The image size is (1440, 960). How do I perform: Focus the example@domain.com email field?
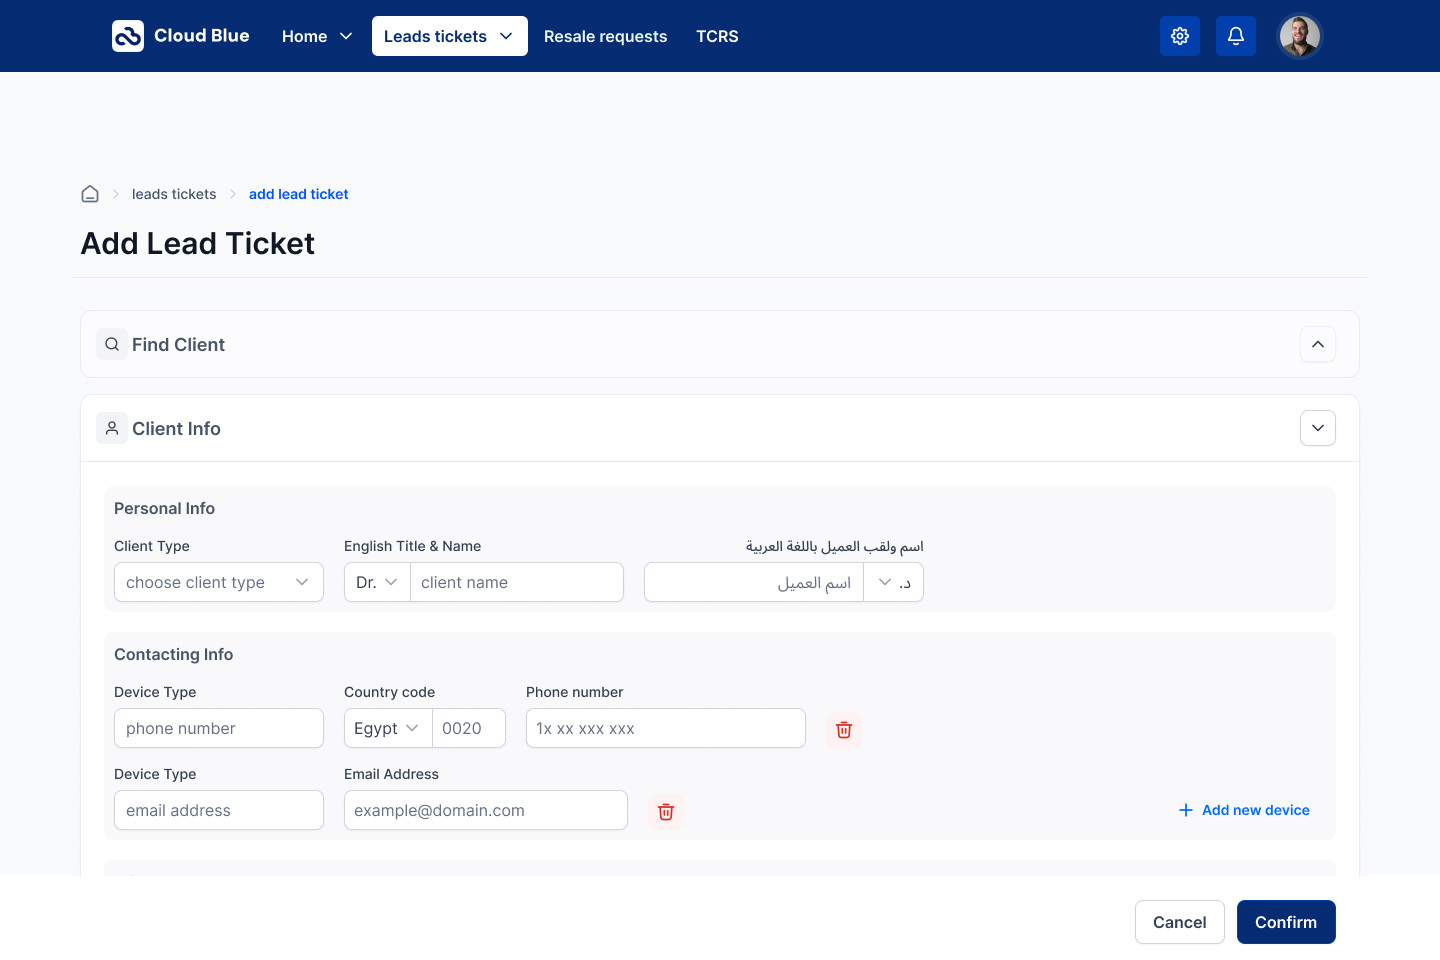point(486,810)
